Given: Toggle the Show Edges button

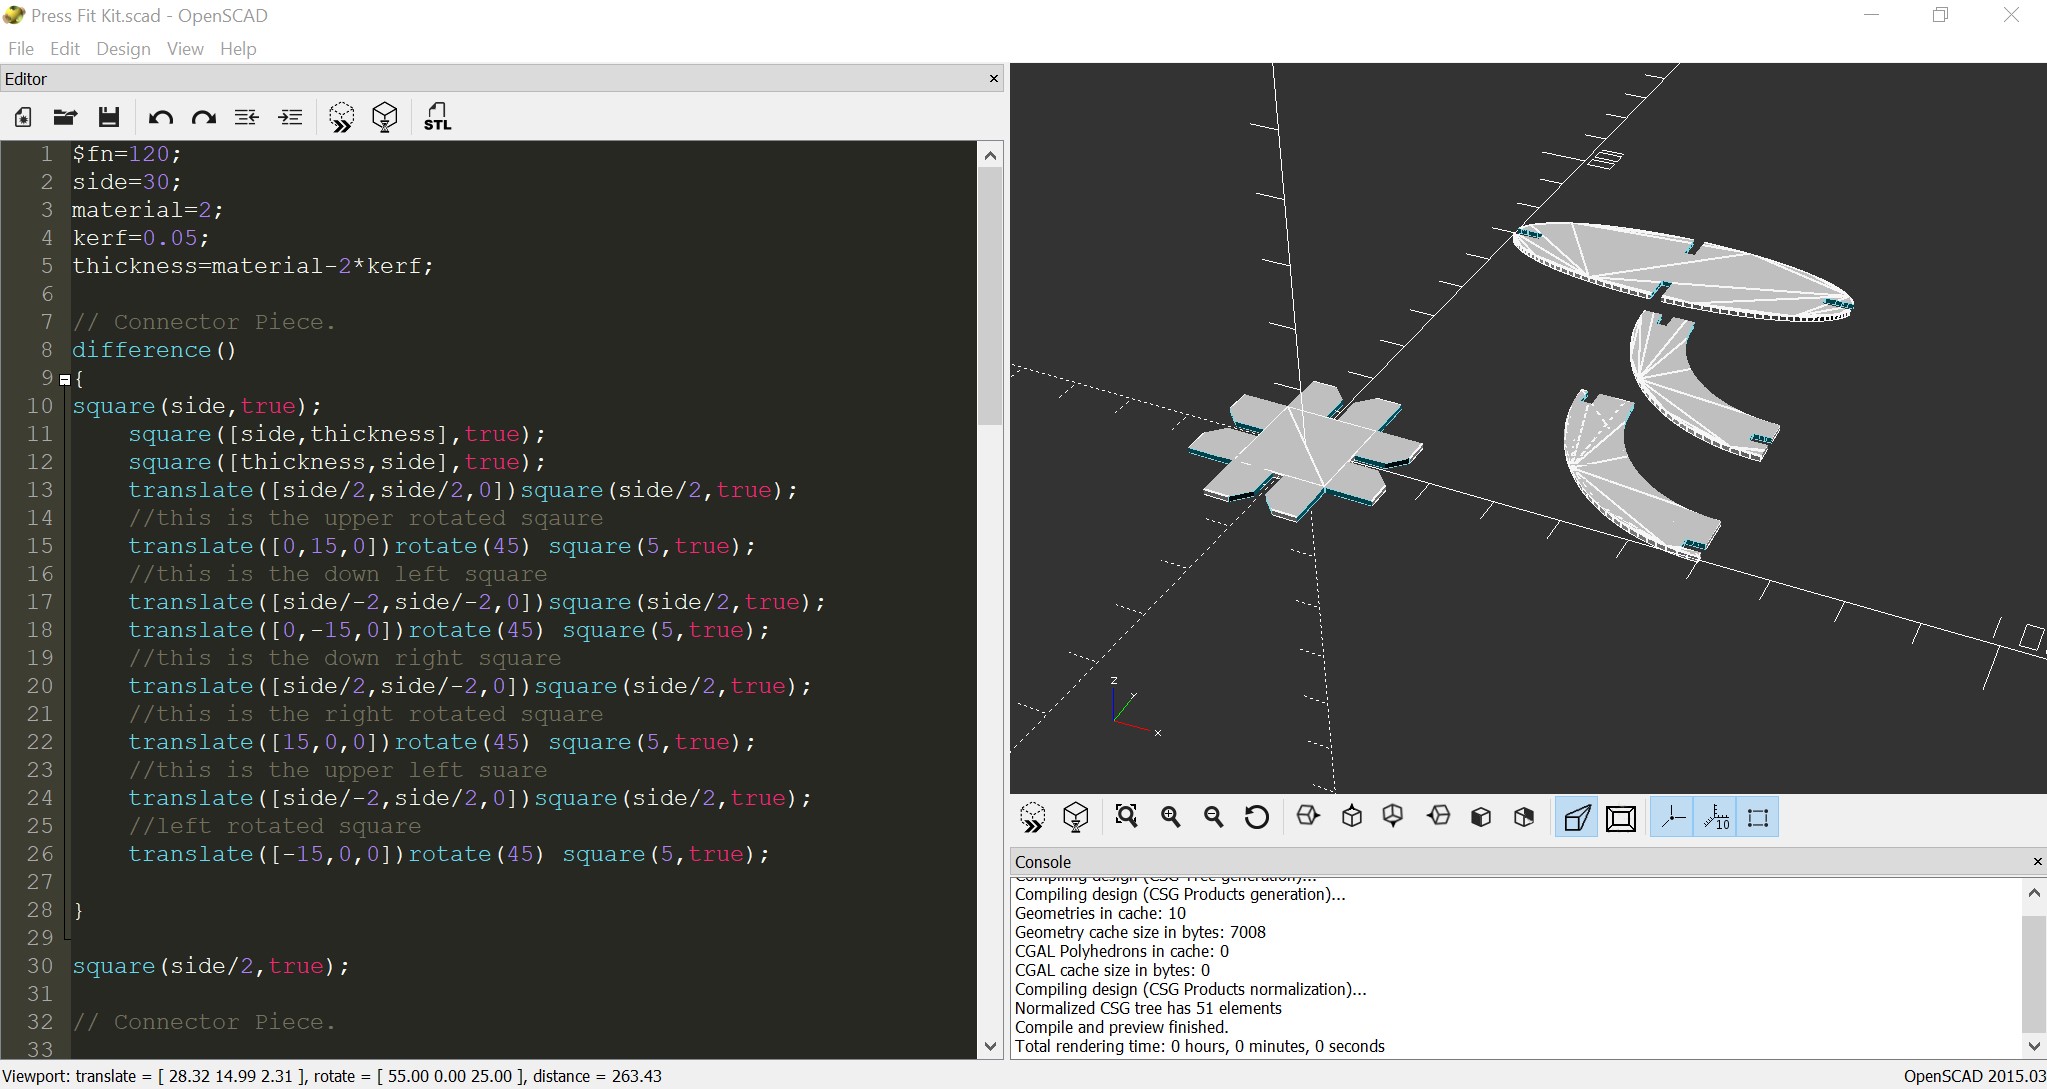Looking at the screenshot, I should coord(1758,818).
